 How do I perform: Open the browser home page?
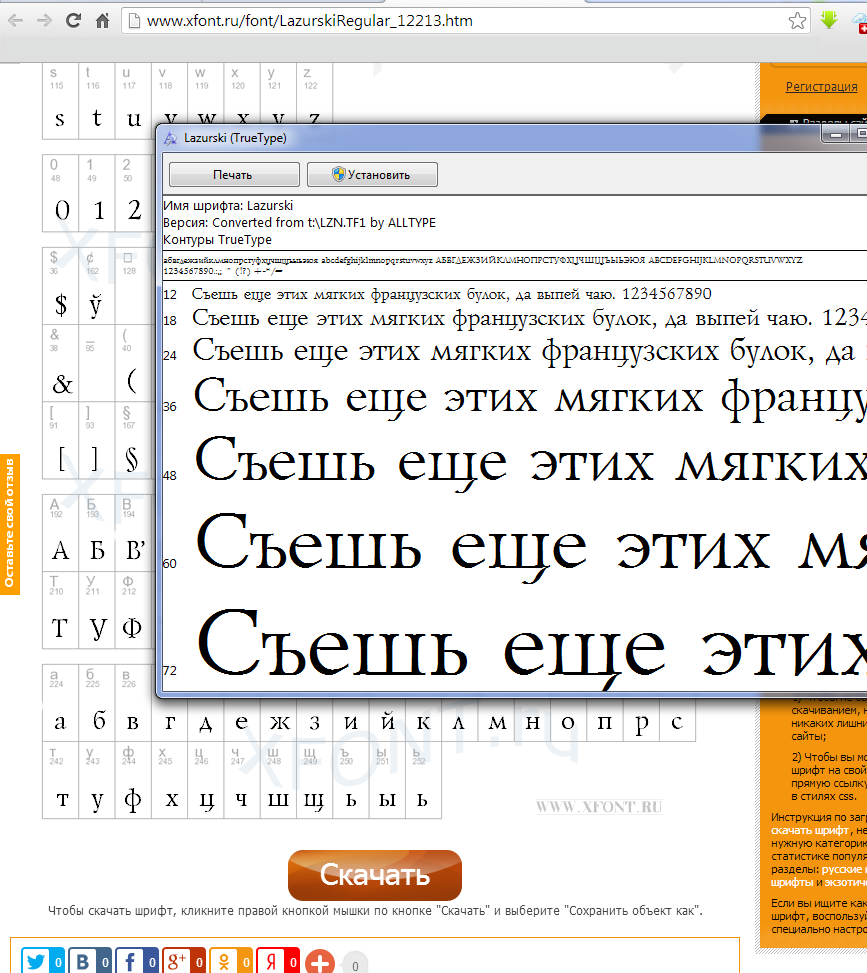pyautogui.click(x=102, y=20)
